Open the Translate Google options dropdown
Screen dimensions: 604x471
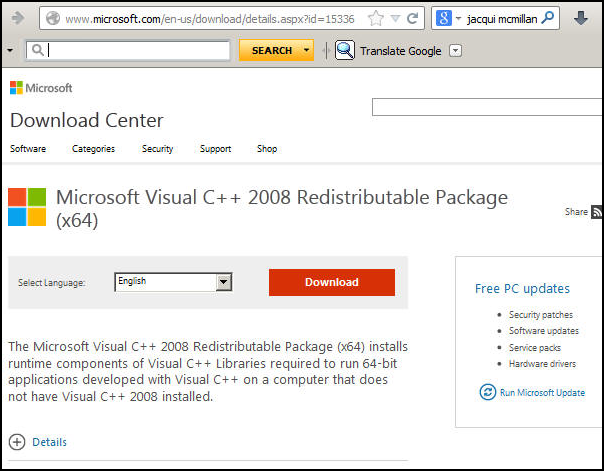click(x=456, y=50)
